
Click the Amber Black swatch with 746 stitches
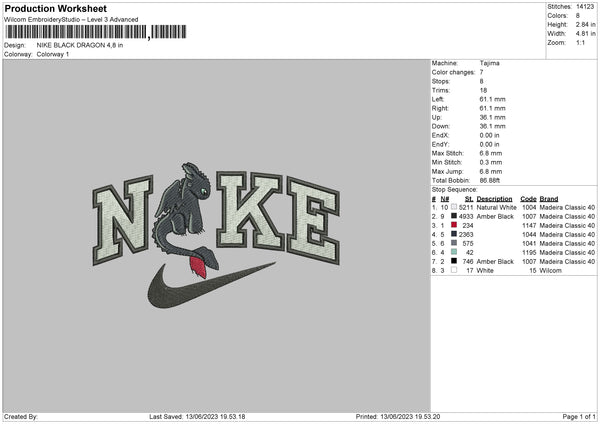(x=454, y=261)
